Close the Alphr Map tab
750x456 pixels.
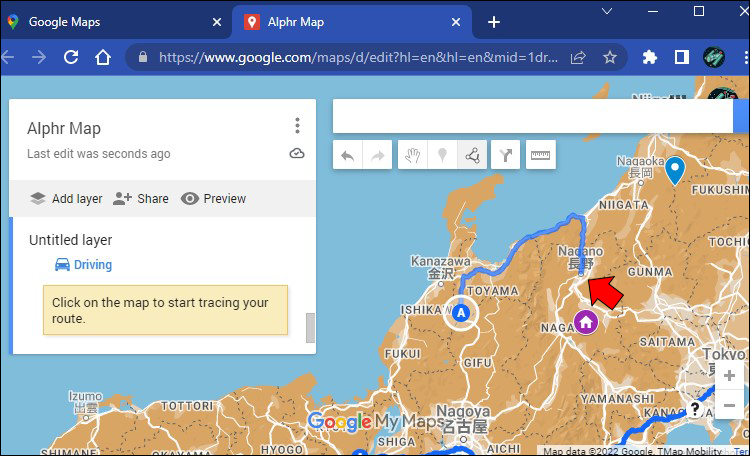point(456,22)
